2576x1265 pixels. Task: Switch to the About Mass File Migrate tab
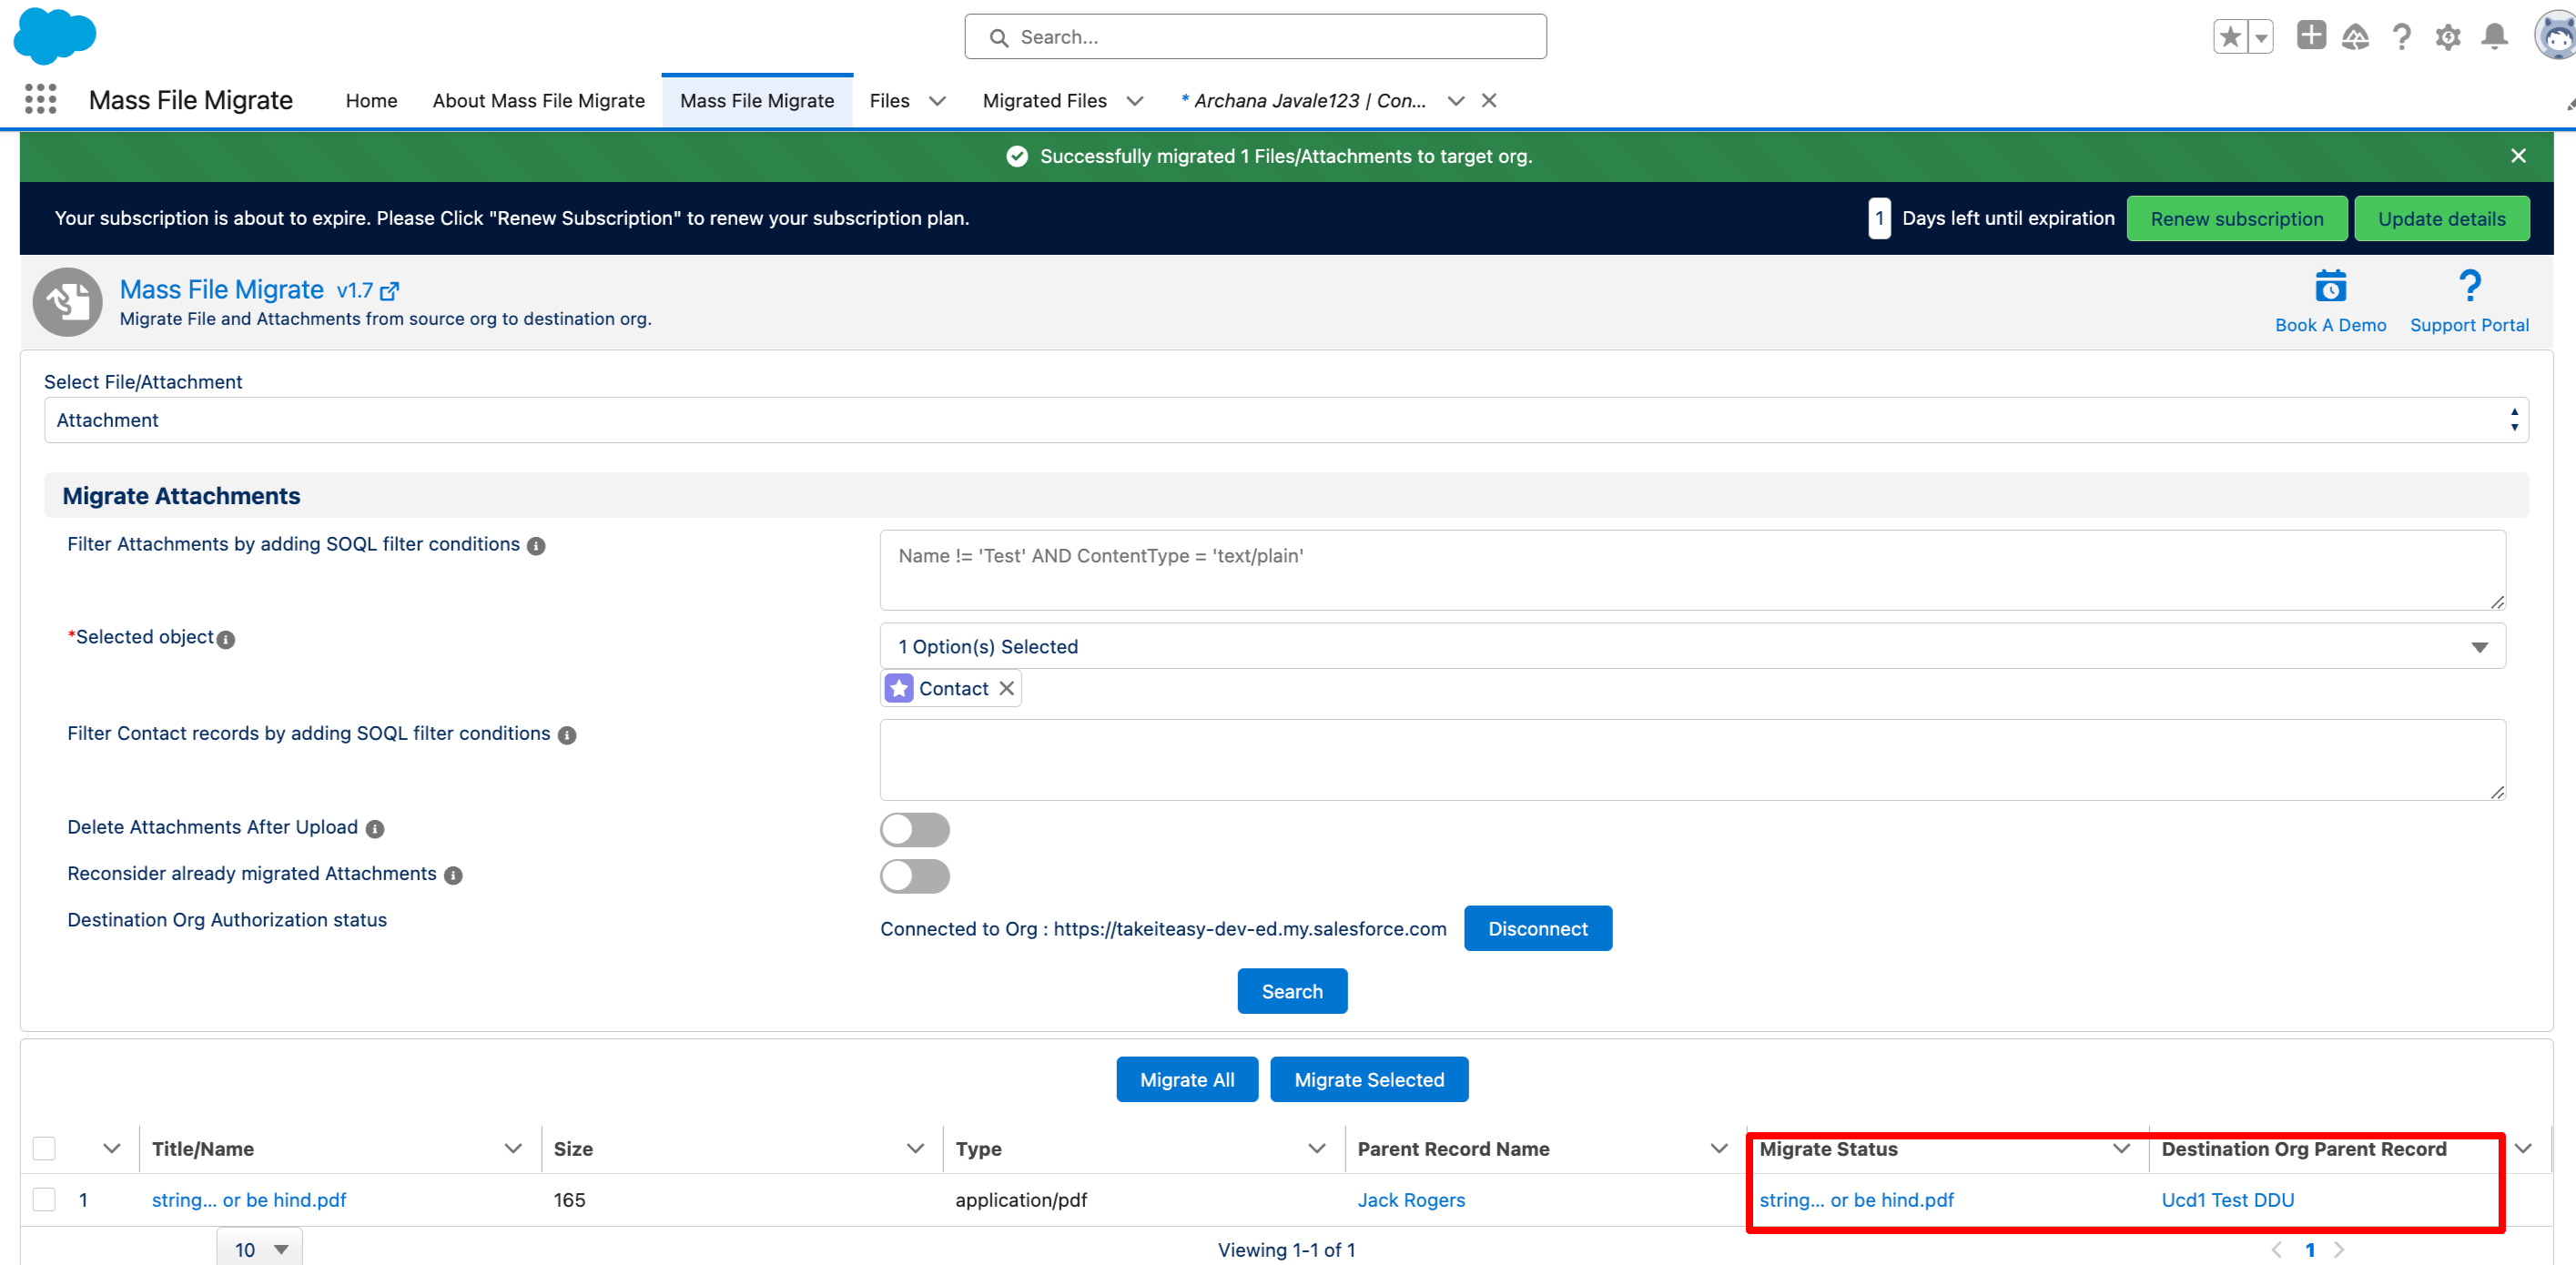coord(538,101)
